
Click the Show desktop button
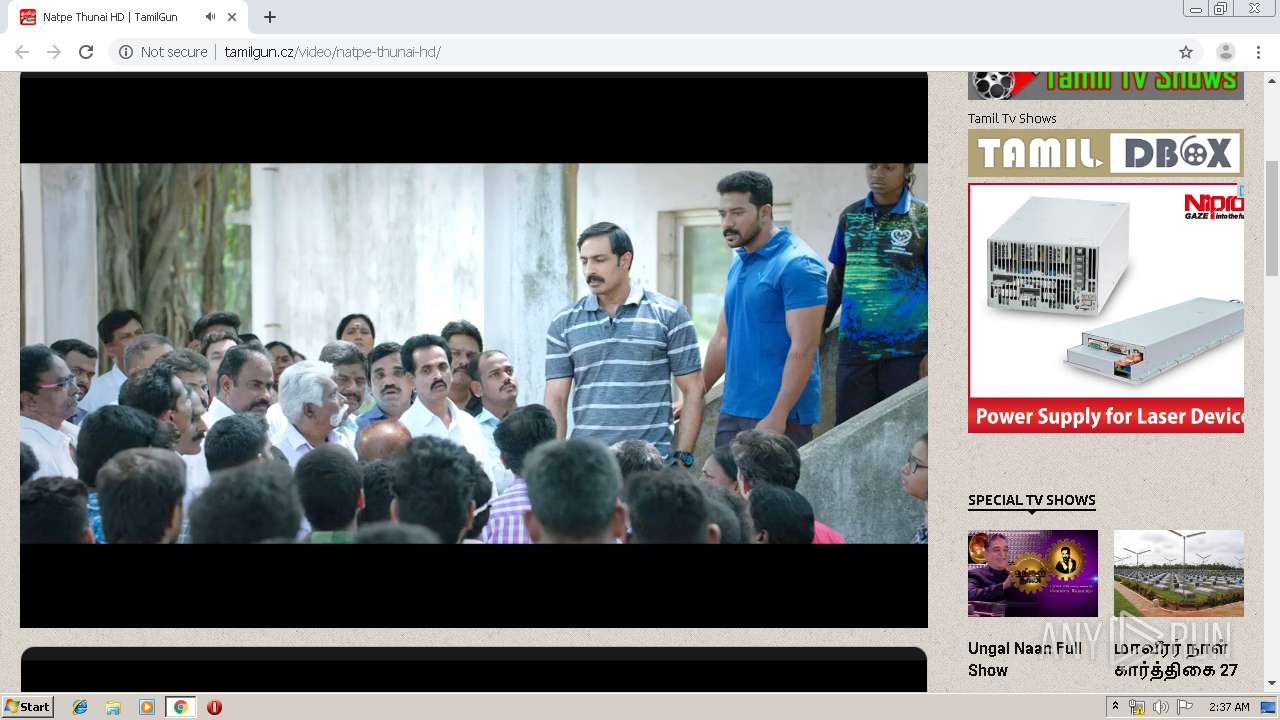coord(1269,707)
